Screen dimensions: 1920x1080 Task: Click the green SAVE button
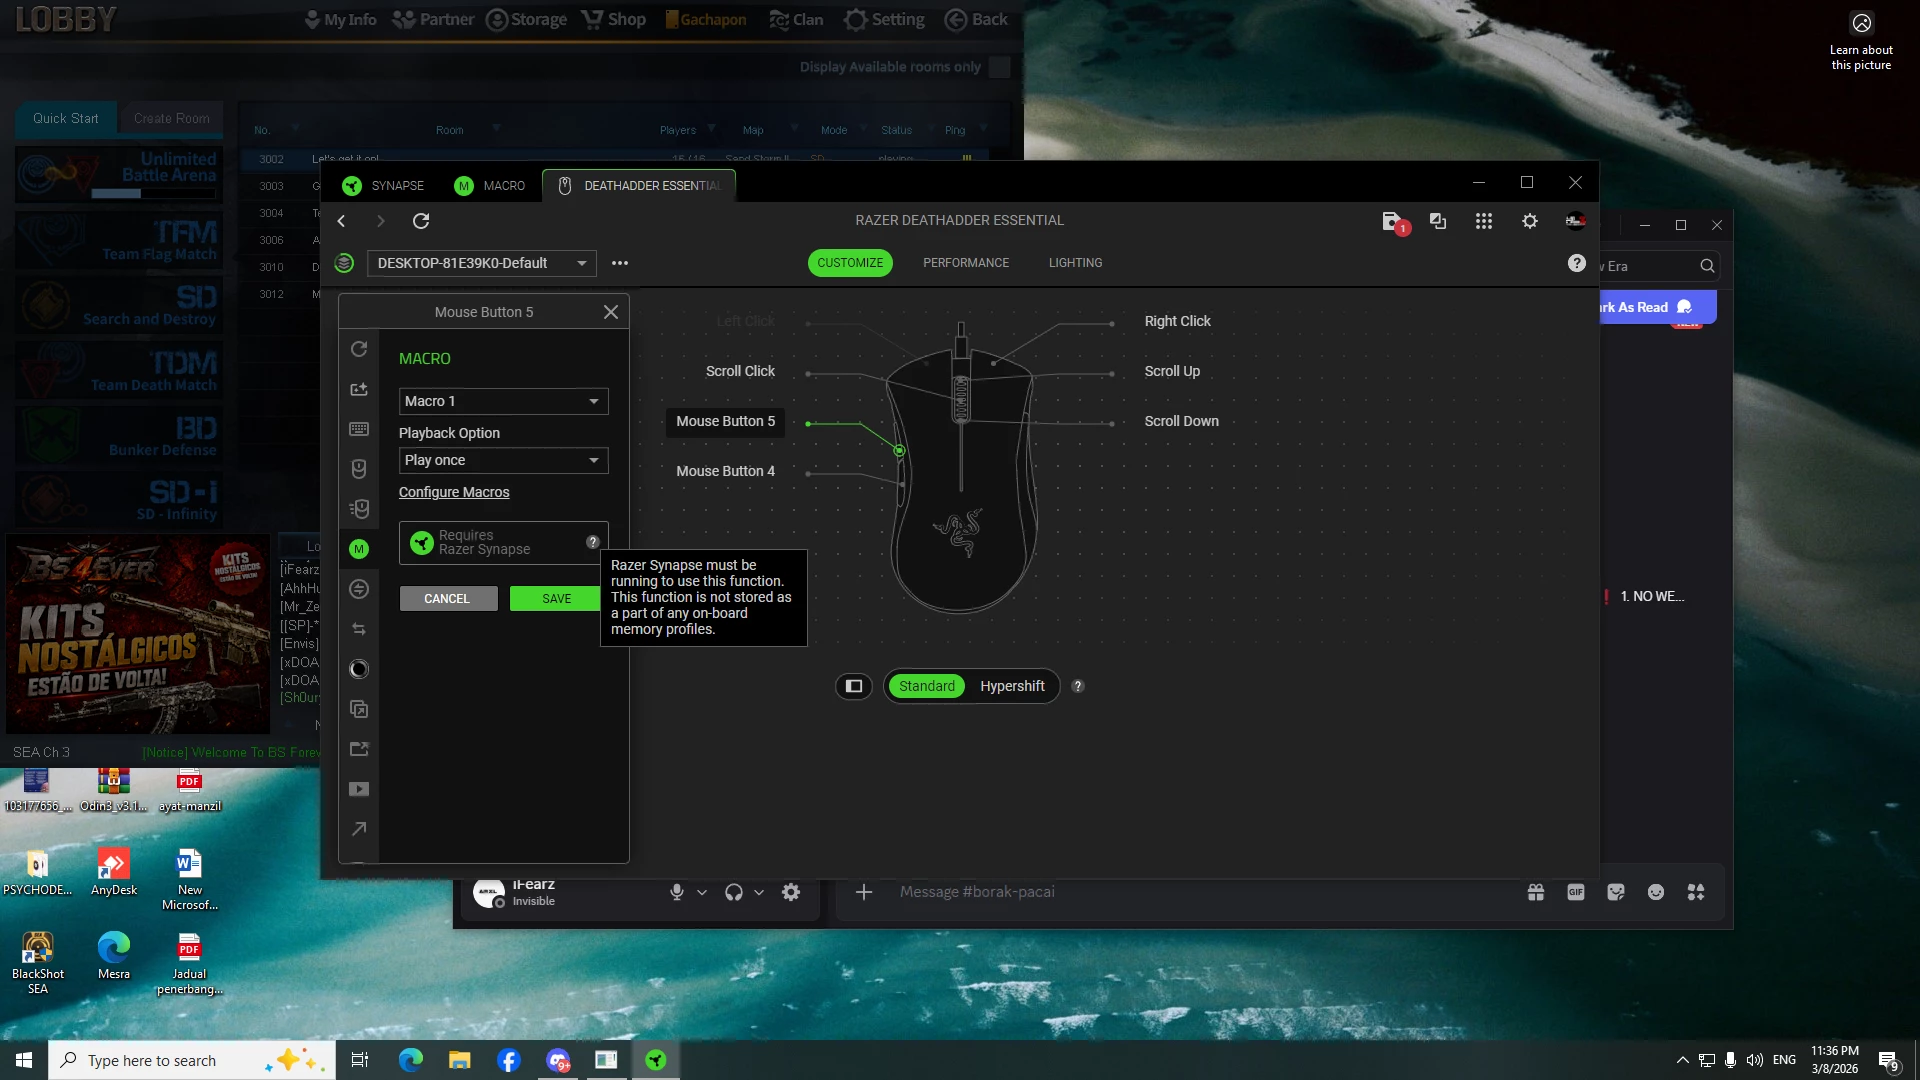pyautogui.click(x=557, y=598)
